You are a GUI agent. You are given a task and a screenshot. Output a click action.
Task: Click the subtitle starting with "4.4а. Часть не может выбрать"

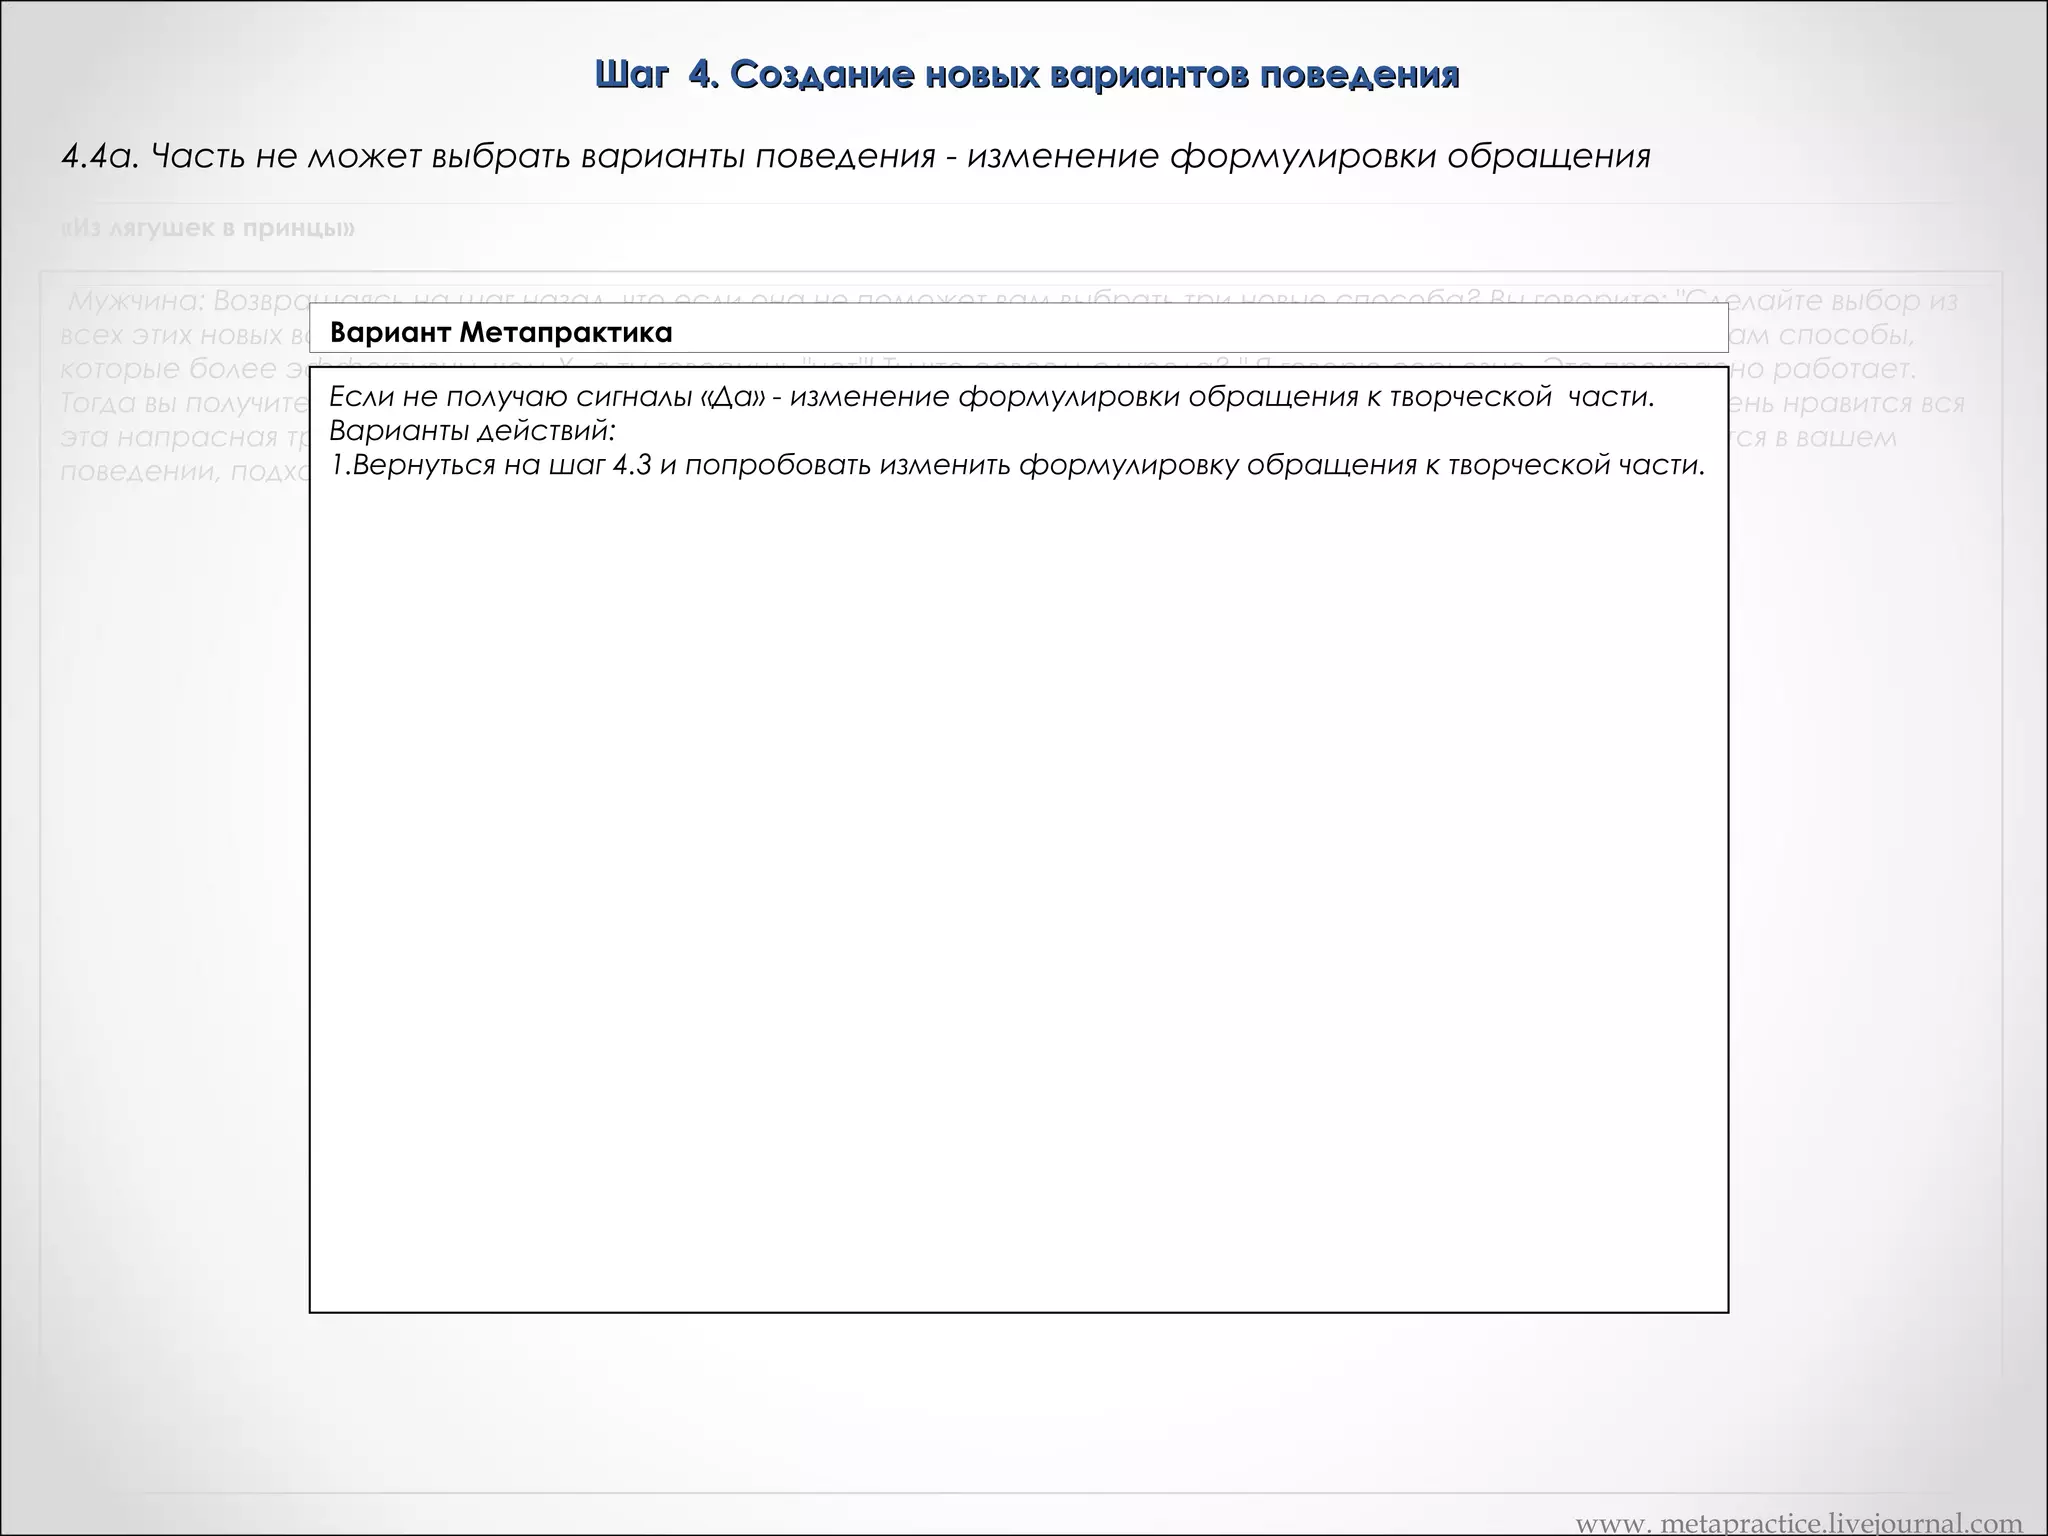point(856,156)
